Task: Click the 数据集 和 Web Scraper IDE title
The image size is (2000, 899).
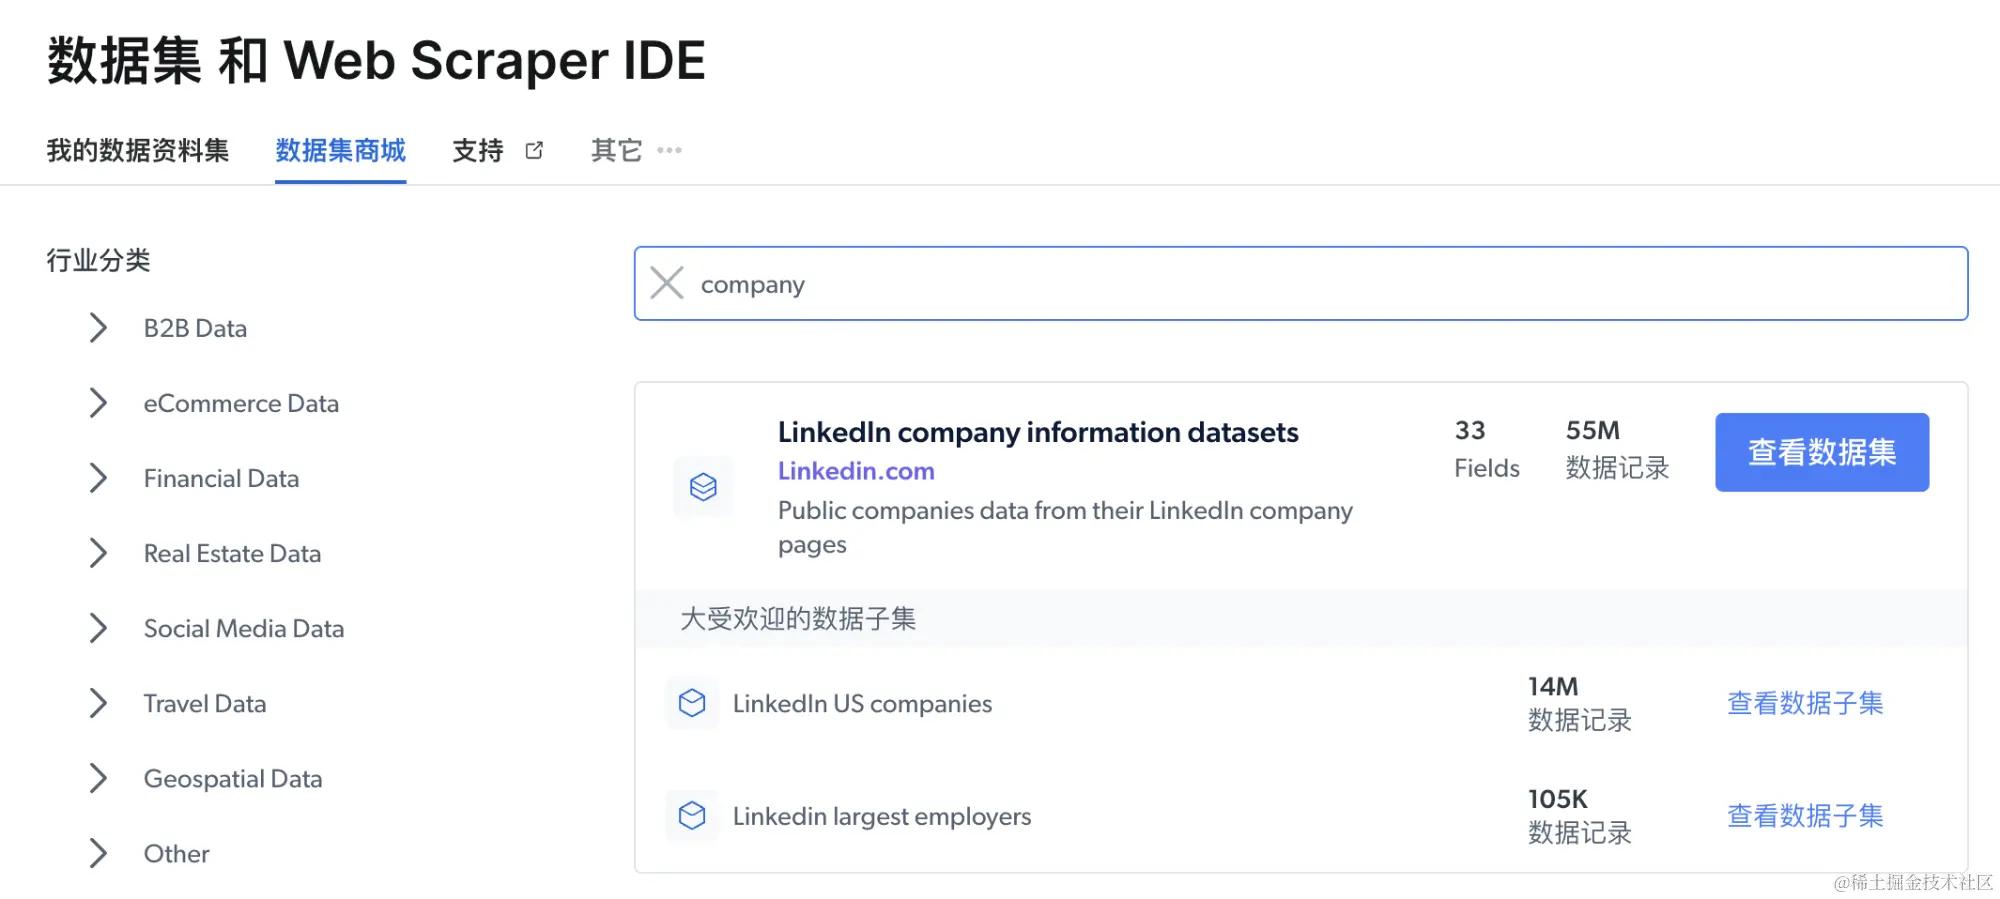Action: pos(376,60)
